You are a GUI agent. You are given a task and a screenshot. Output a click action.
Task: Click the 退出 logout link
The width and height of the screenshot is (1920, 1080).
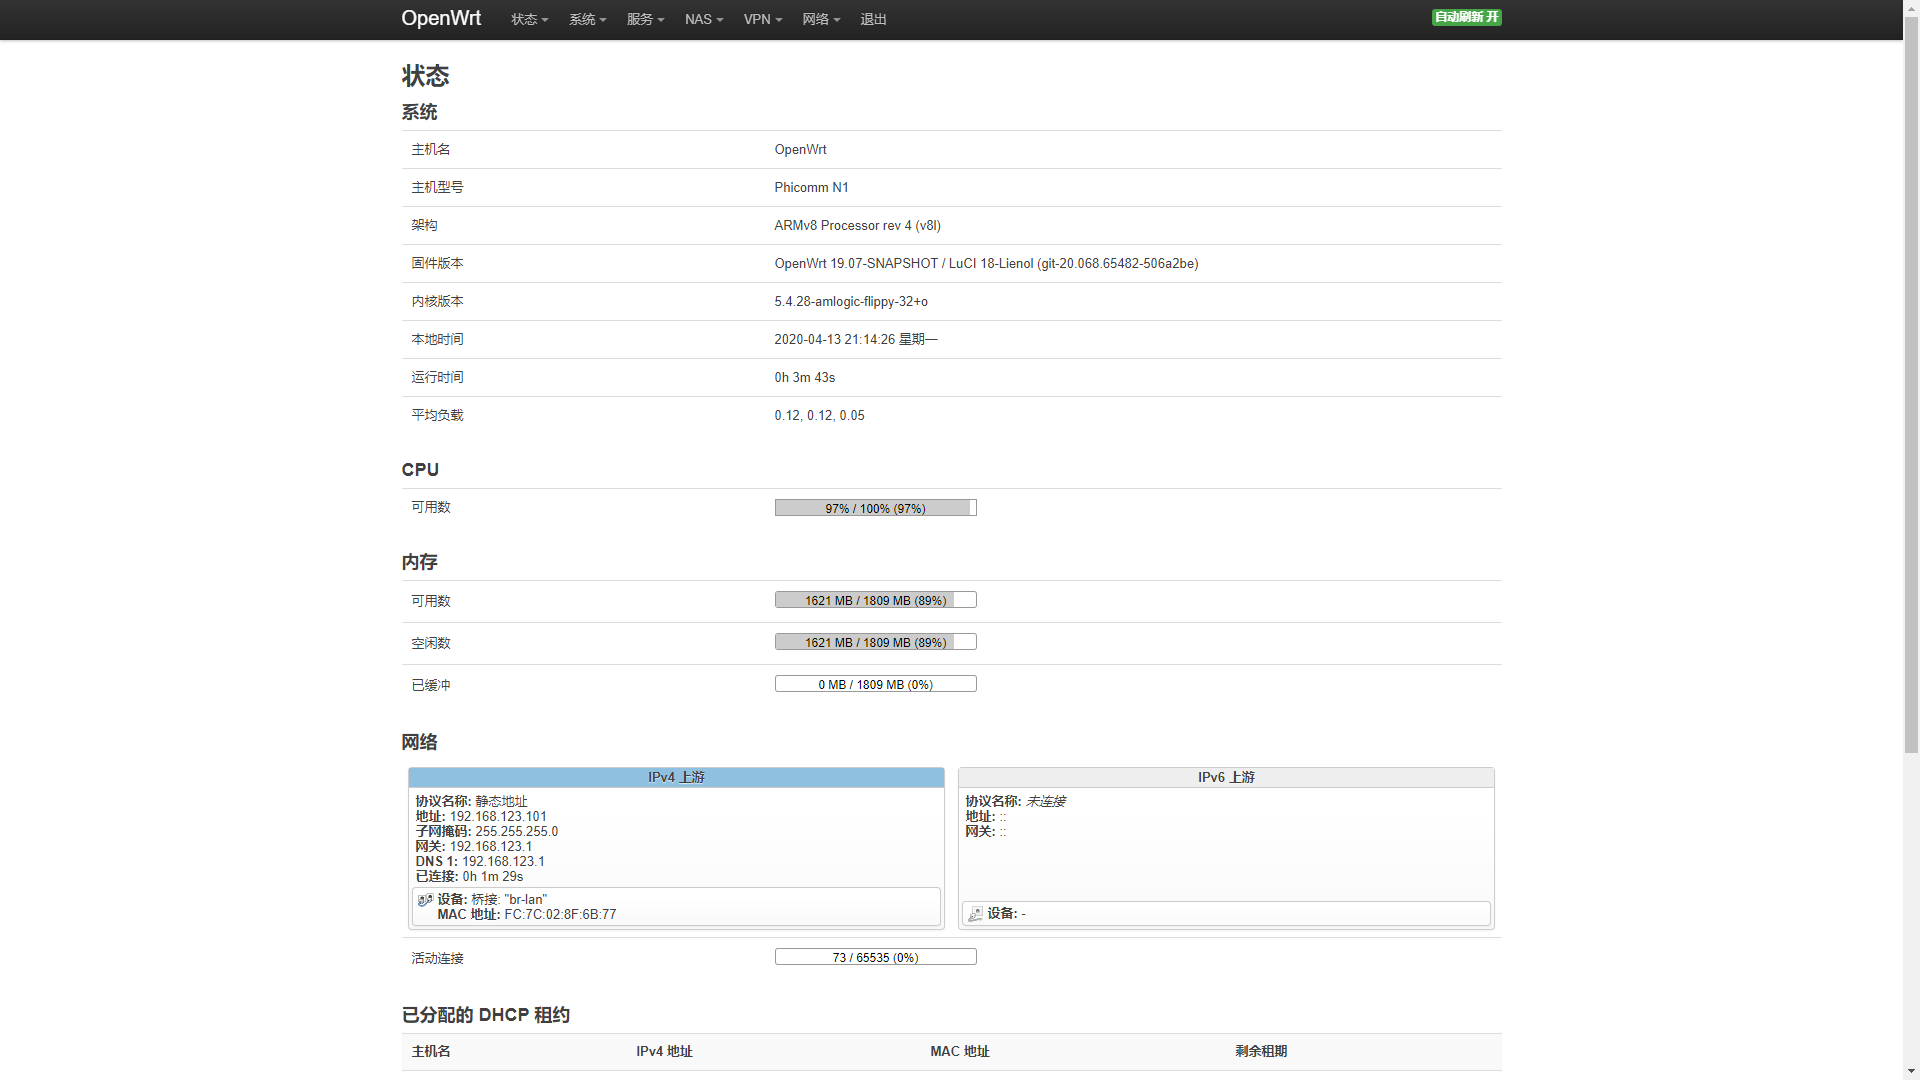tap(873, 19)
